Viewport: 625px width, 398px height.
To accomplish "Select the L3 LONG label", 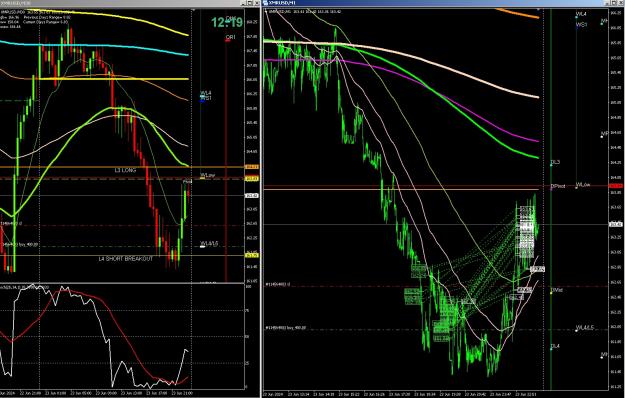I will tap(125, 171).
